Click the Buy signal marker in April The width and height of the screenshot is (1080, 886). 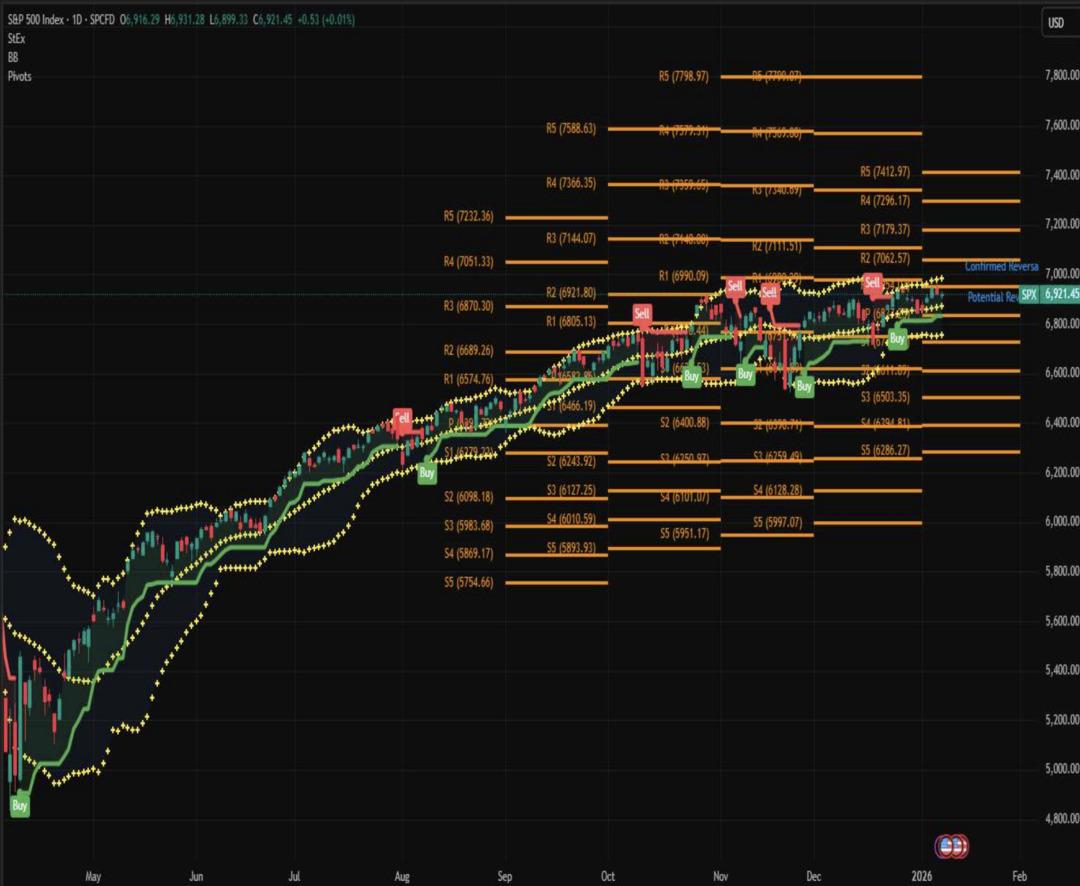tap(20, 806)
